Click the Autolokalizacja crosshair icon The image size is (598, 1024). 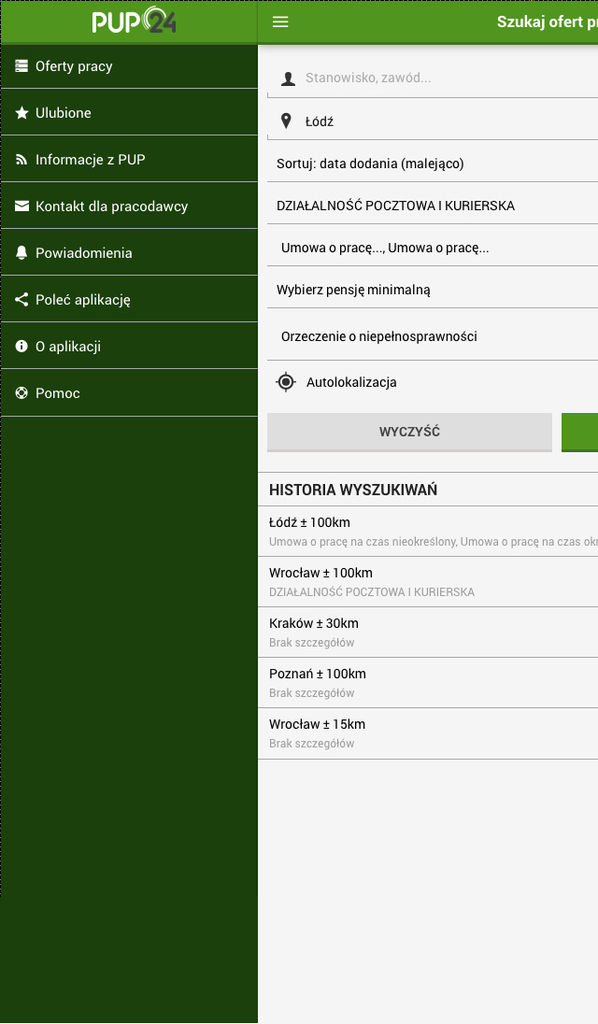tap(286, 382)
